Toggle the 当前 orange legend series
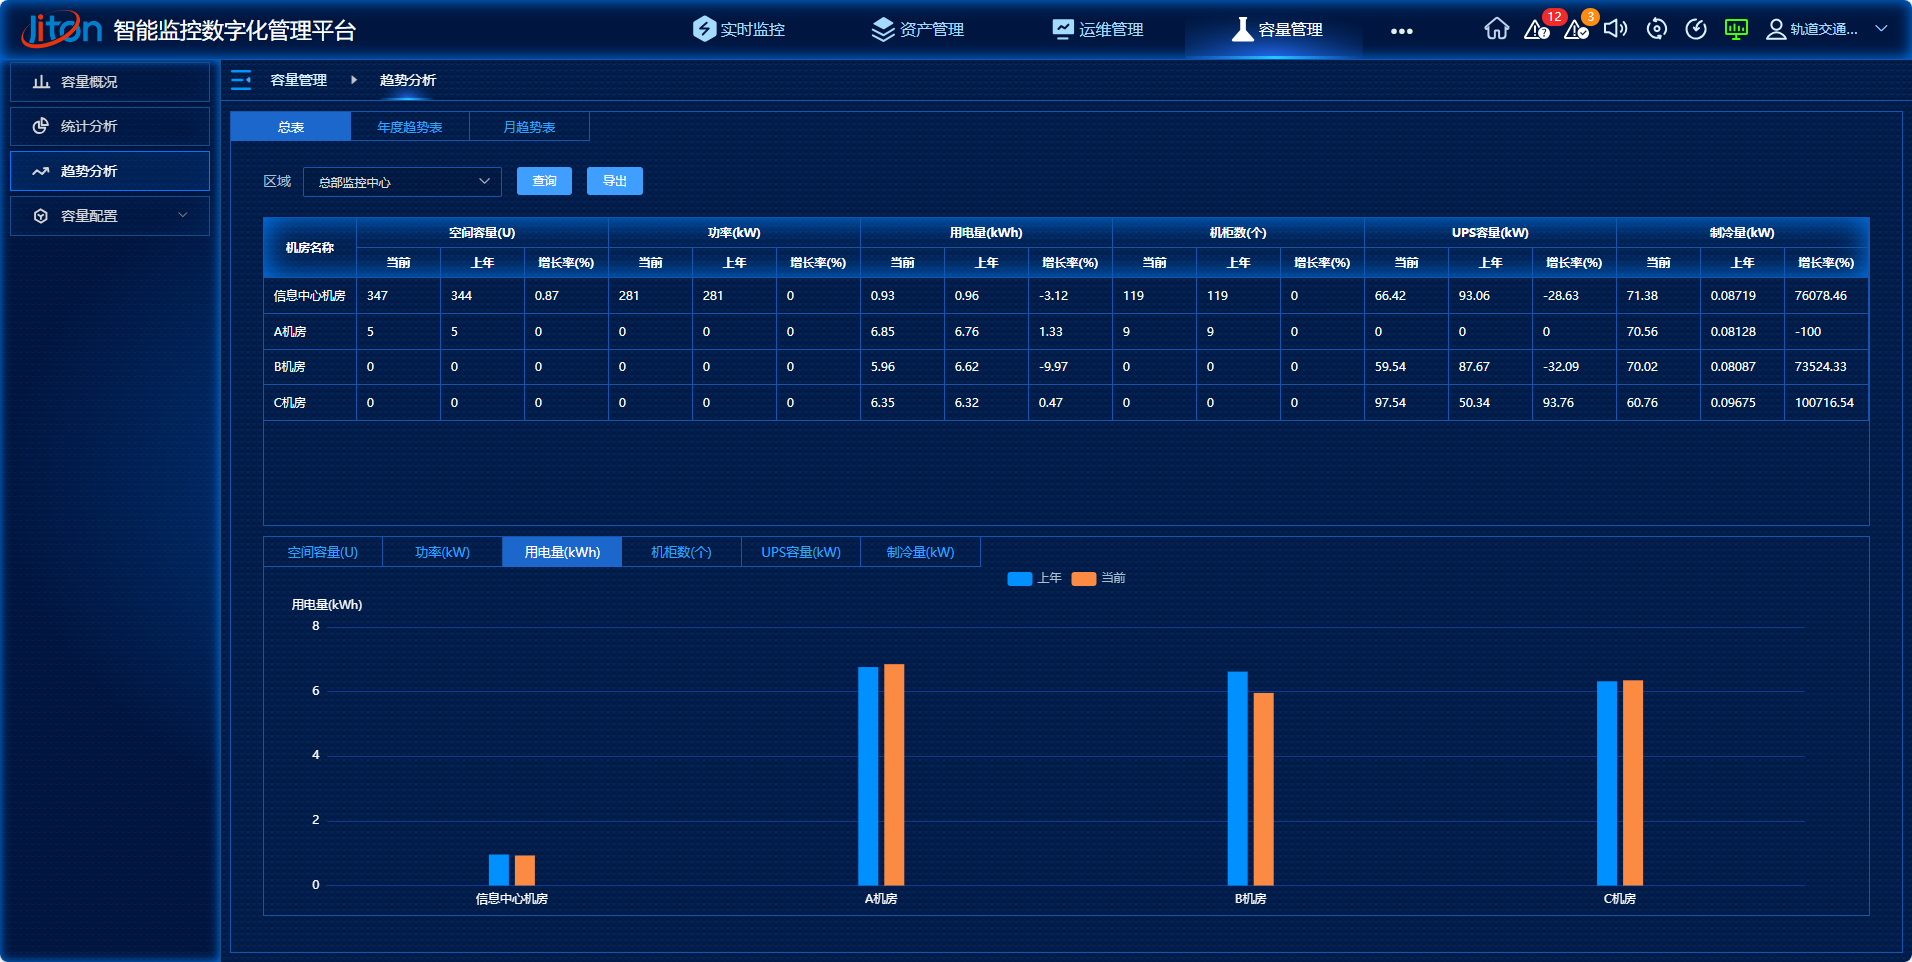The height and width of the screenshot is (962, 1912). point(1099,578)
